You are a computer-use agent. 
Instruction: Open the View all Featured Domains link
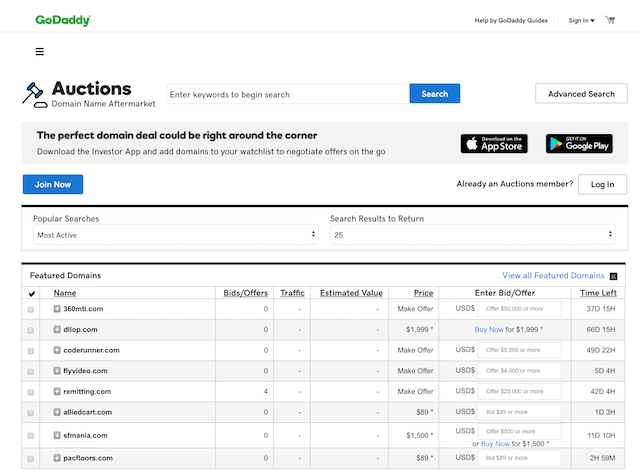[553, 276]
